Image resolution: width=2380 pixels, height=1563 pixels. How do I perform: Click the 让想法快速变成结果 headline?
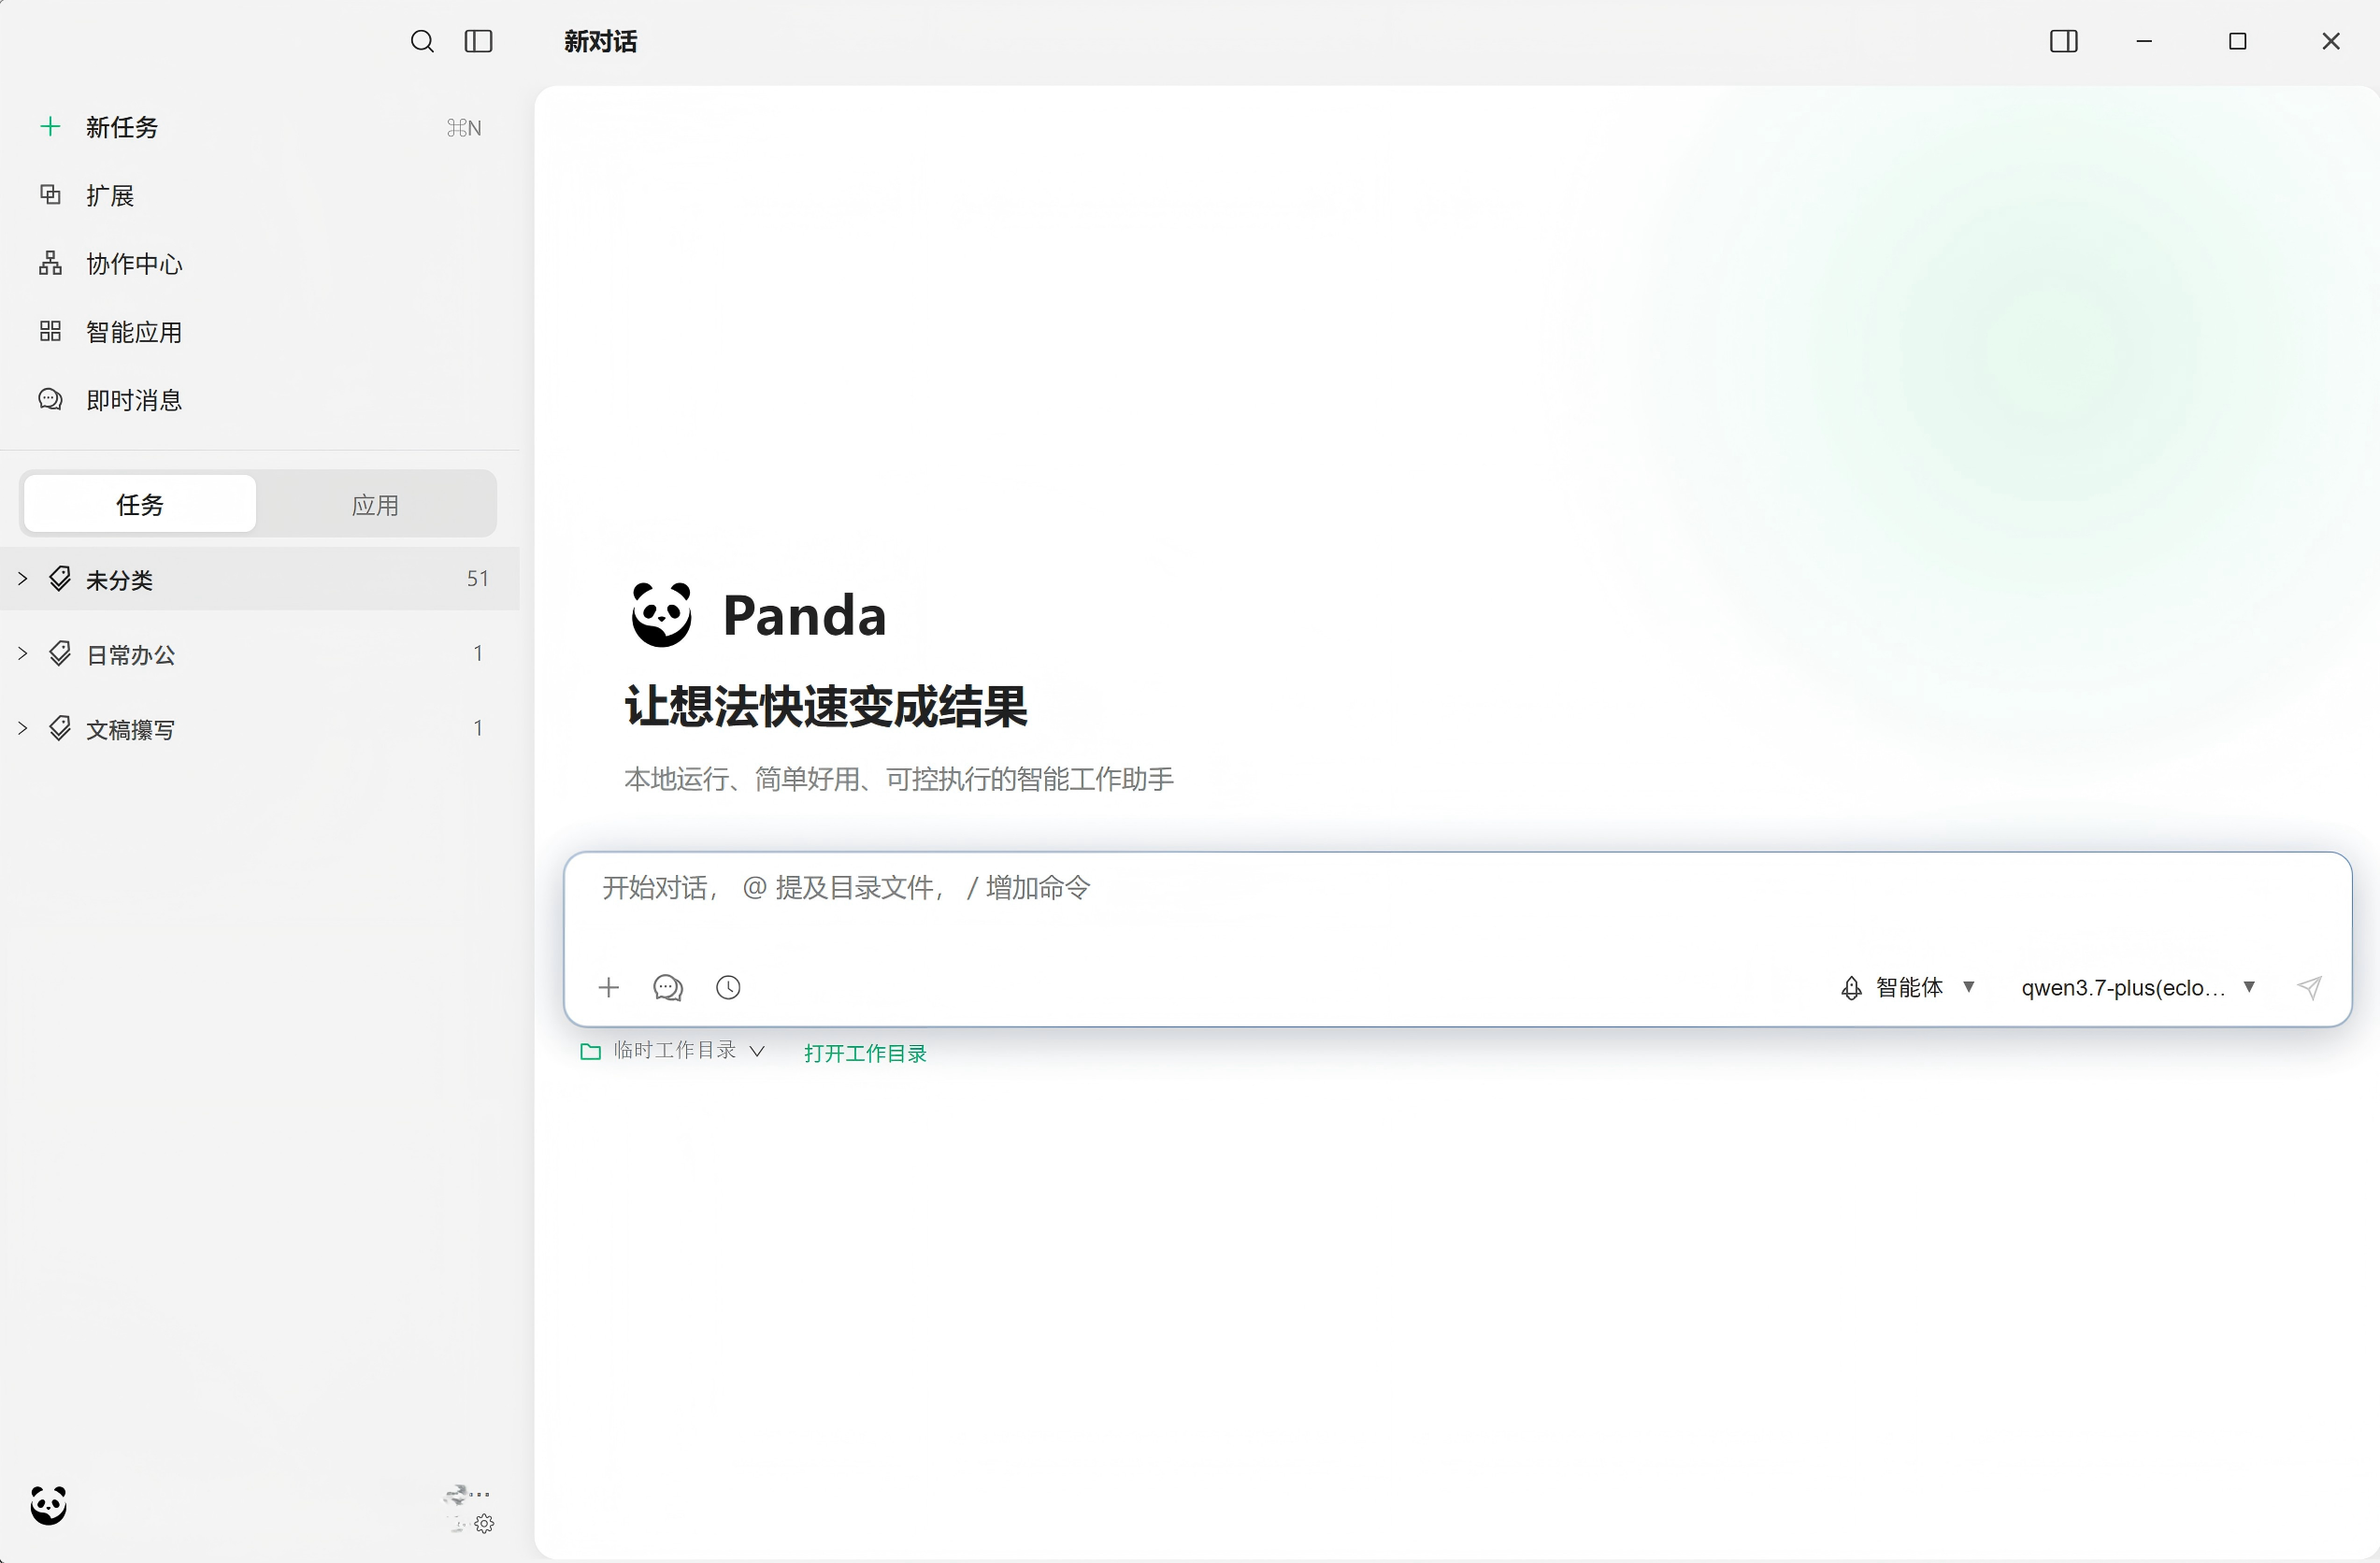826,706
